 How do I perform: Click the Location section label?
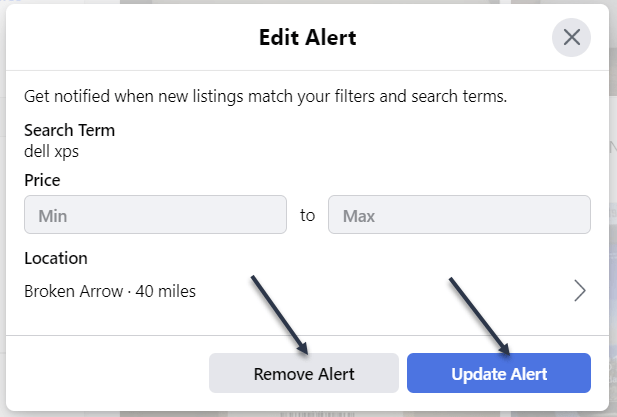56,258
